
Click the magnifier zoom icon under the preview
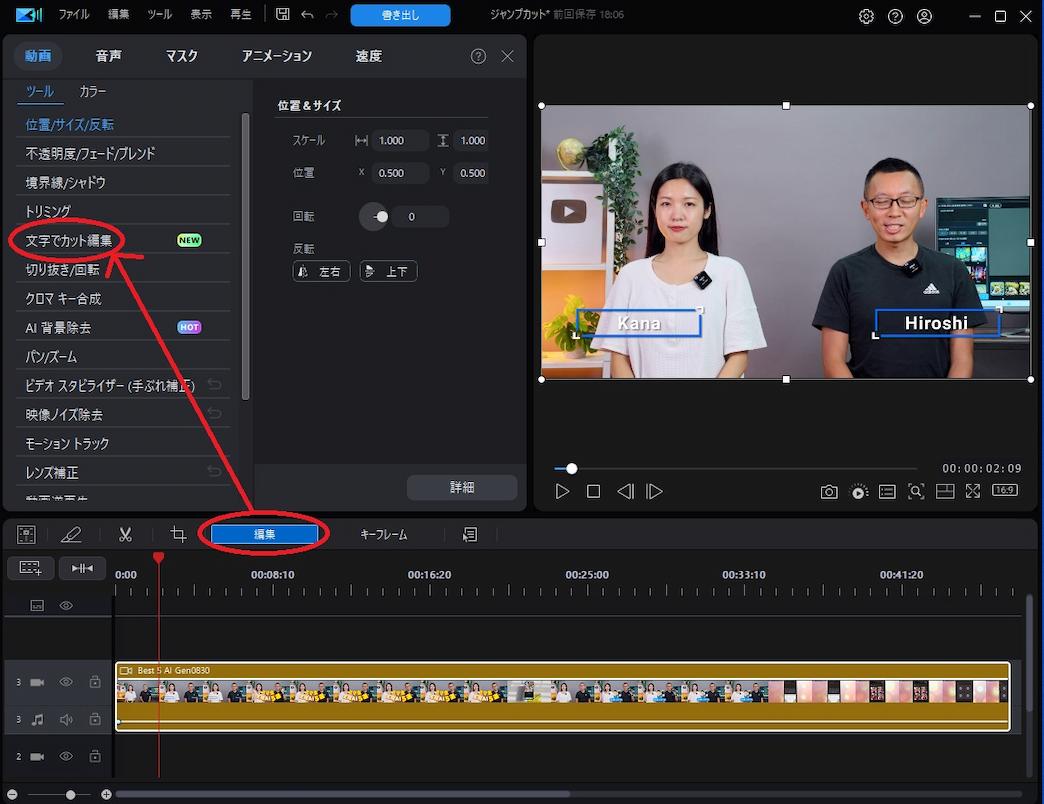917,491
